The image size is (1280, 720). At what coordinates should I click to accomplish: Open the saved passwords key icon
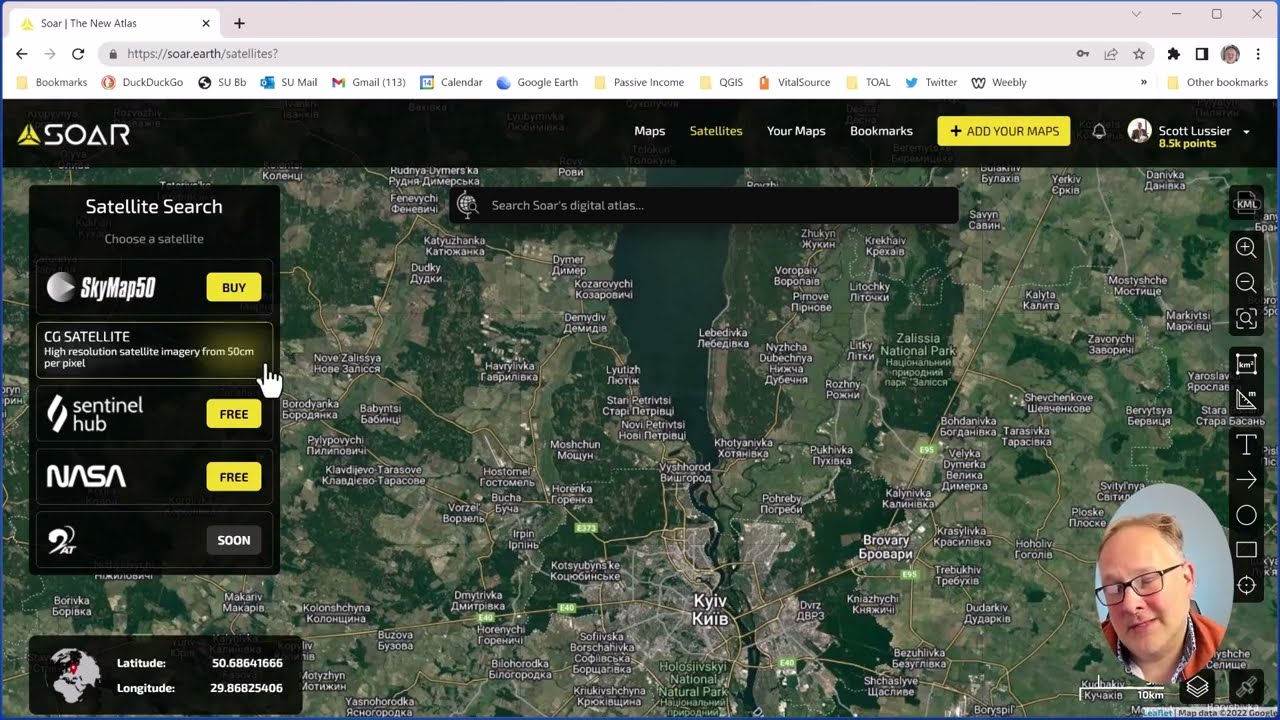[1082, 54]
